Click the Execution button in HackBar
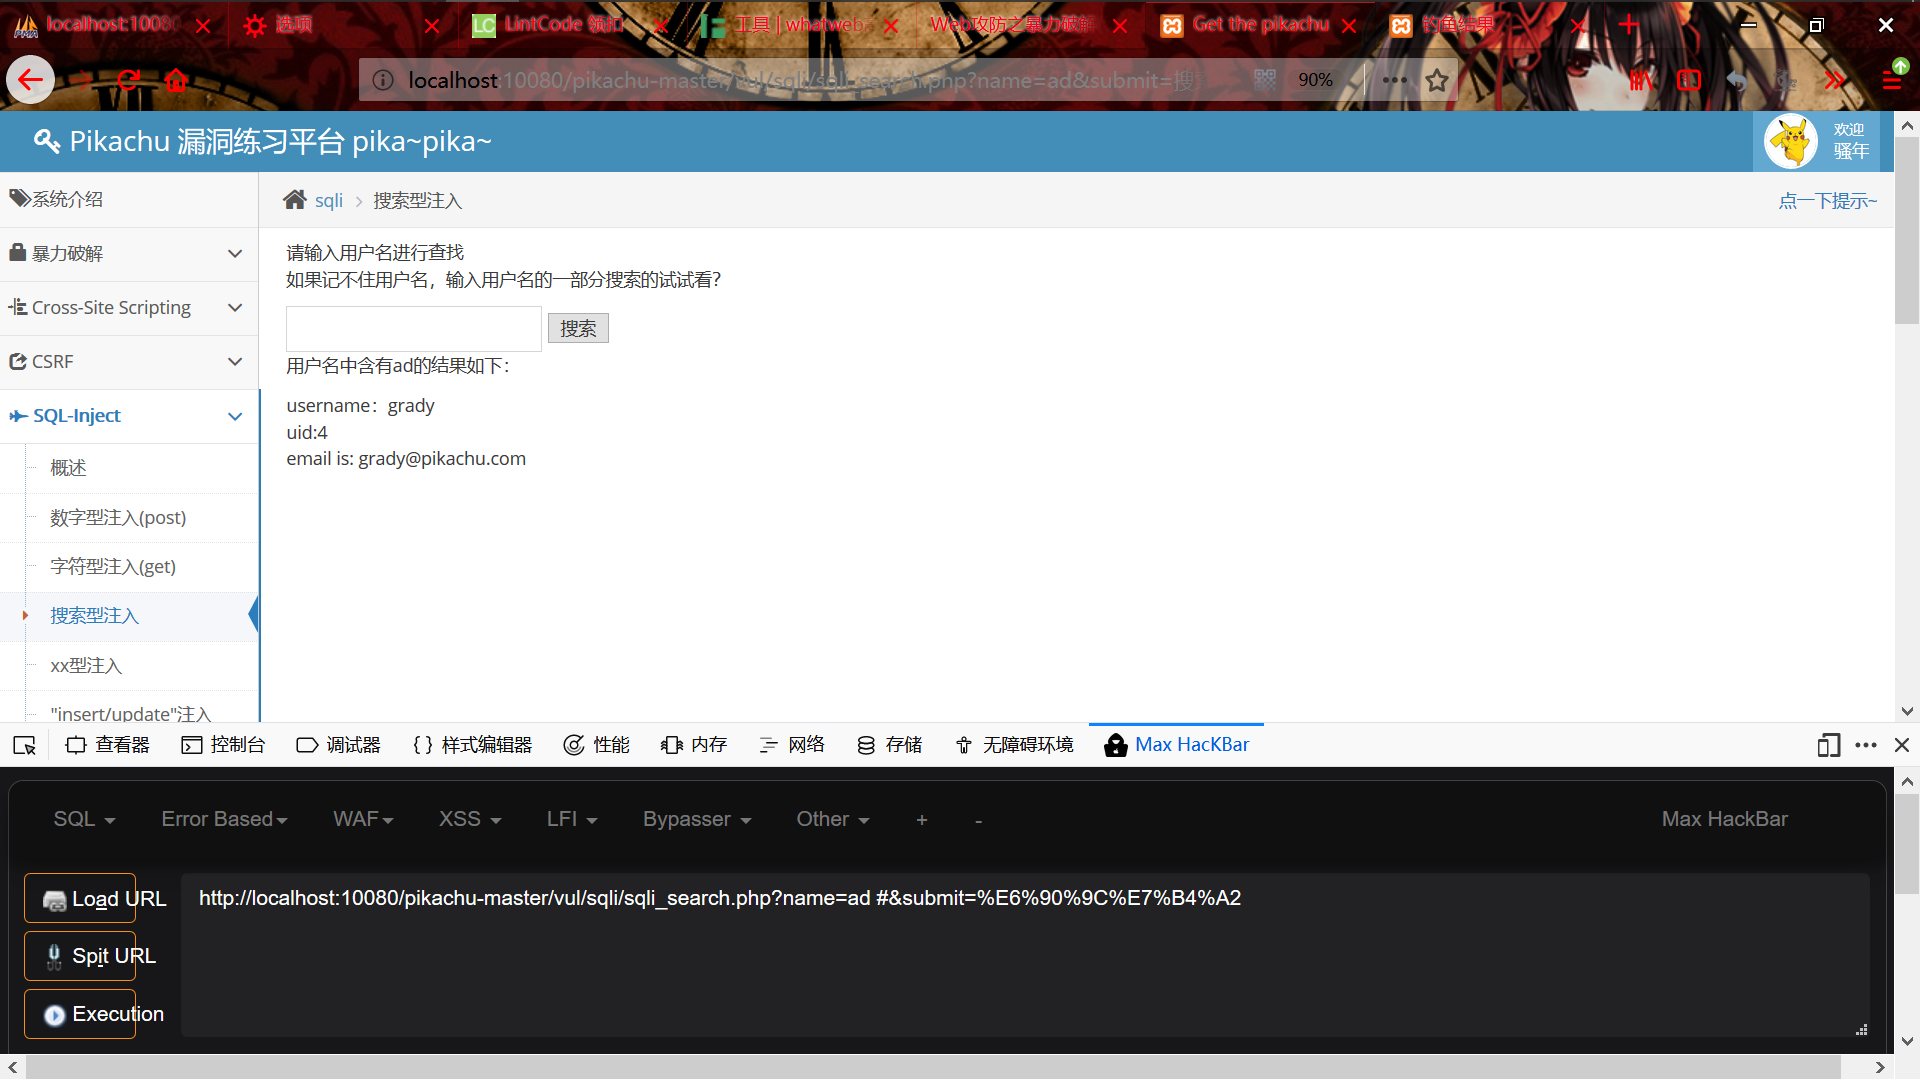Viewport: 1920px width, 1080px height. click(80, 1014)
